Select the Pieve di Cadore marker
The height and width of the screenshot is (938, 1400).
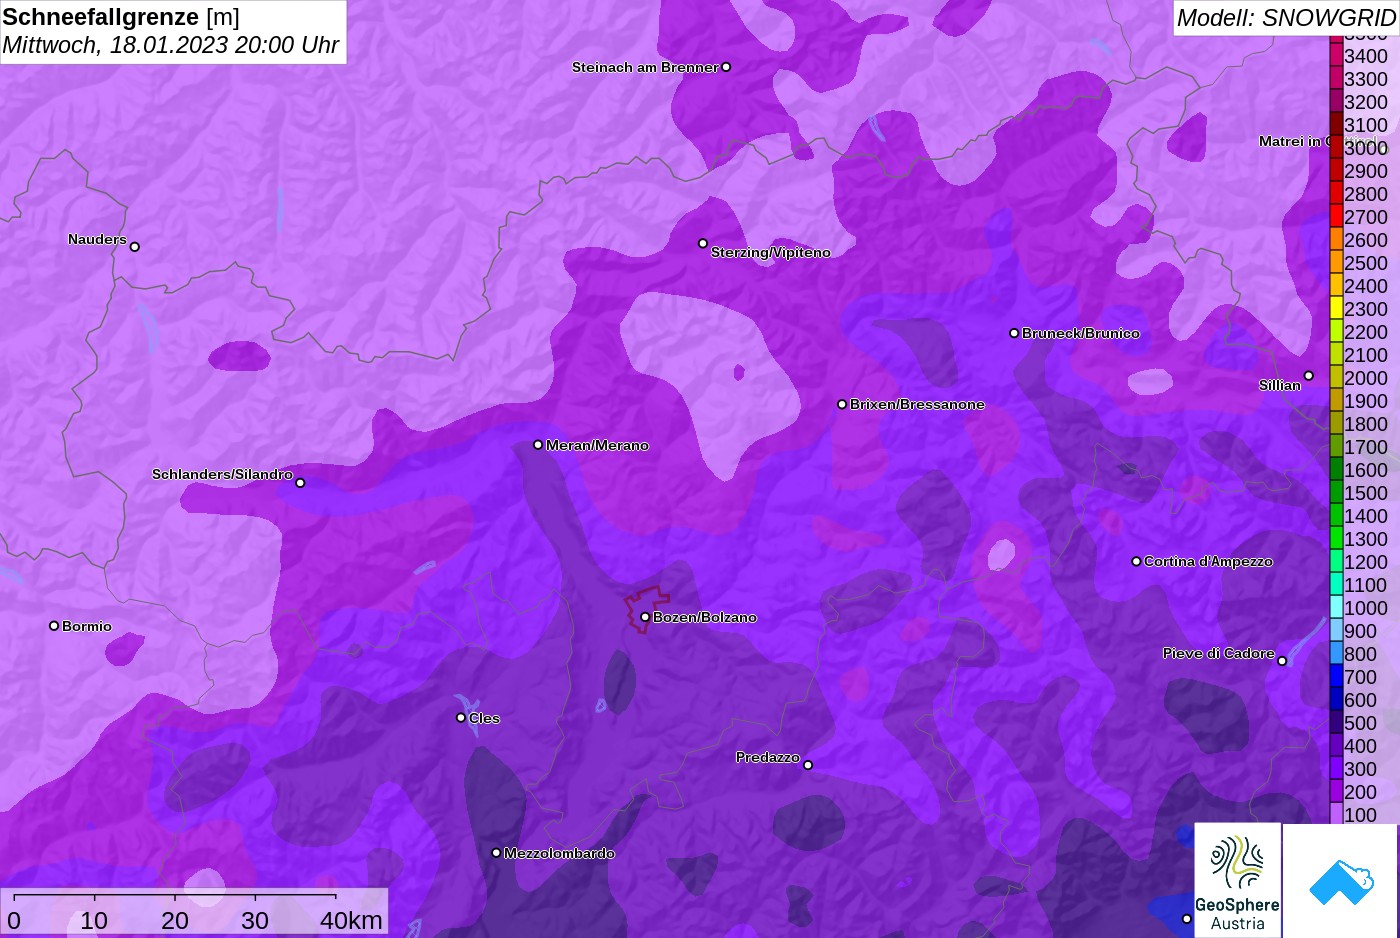coord(1282,661)
